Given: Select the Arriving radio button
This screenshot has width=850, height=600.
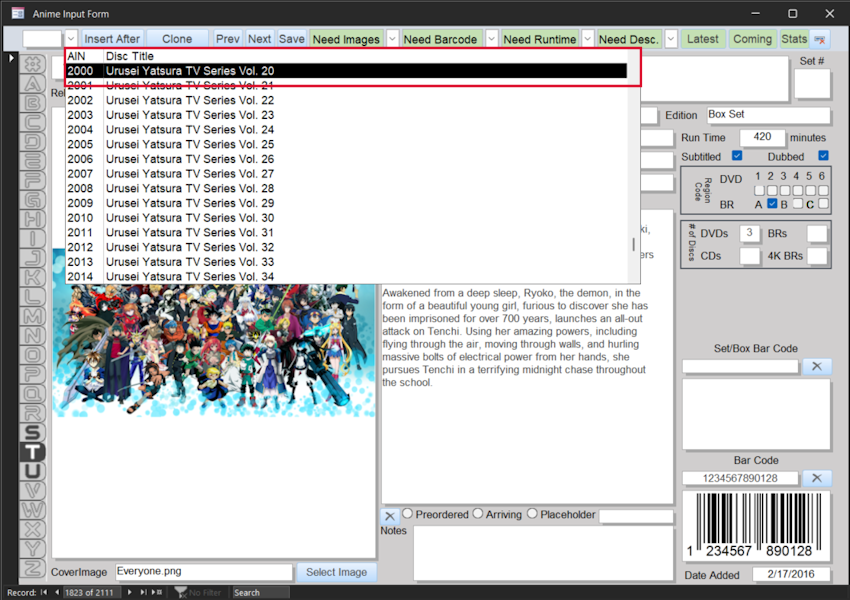Looking at the screenshot, I should [x=478, y=513].
